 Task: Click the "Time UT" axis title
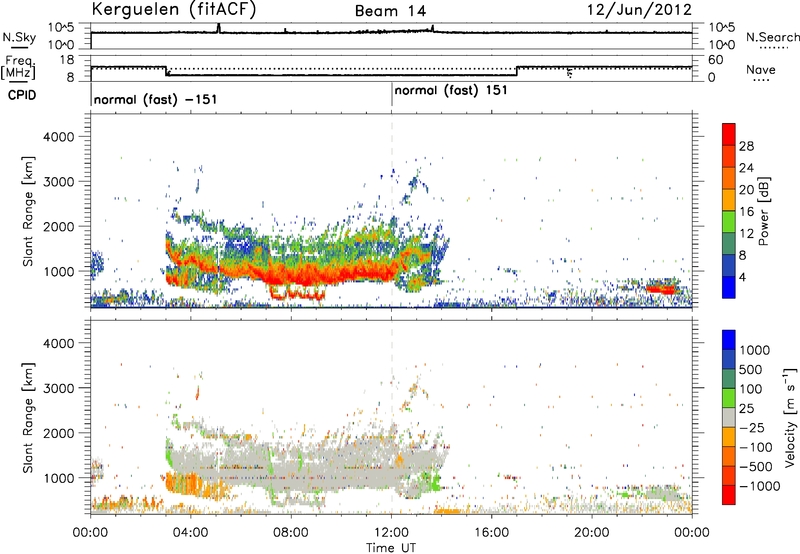point(391,548)
